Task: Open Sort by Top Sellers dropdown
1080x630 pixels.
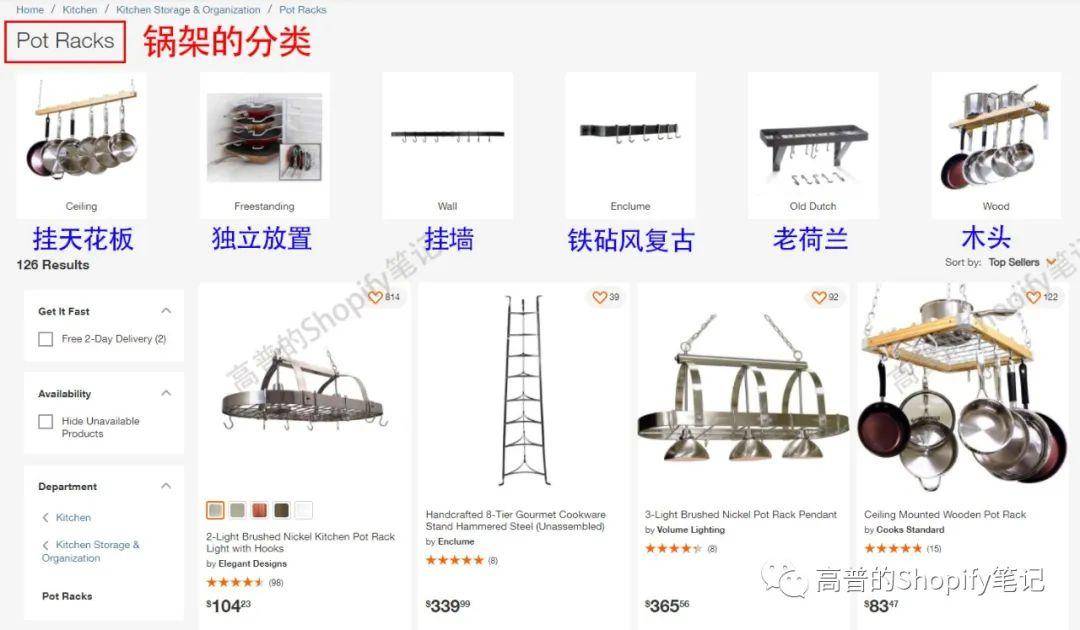Action: point(1021,262)
